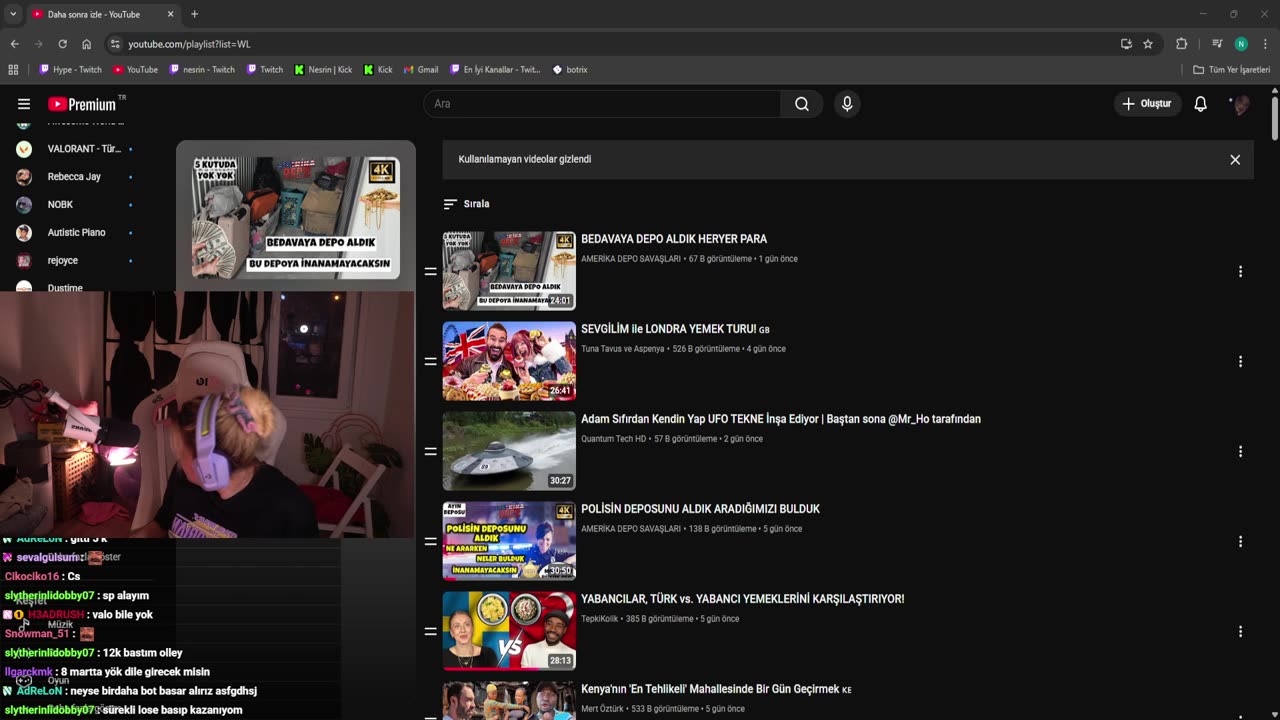Click the browser home icon
Screen dimensions: 1280x720
pos(86,44)
